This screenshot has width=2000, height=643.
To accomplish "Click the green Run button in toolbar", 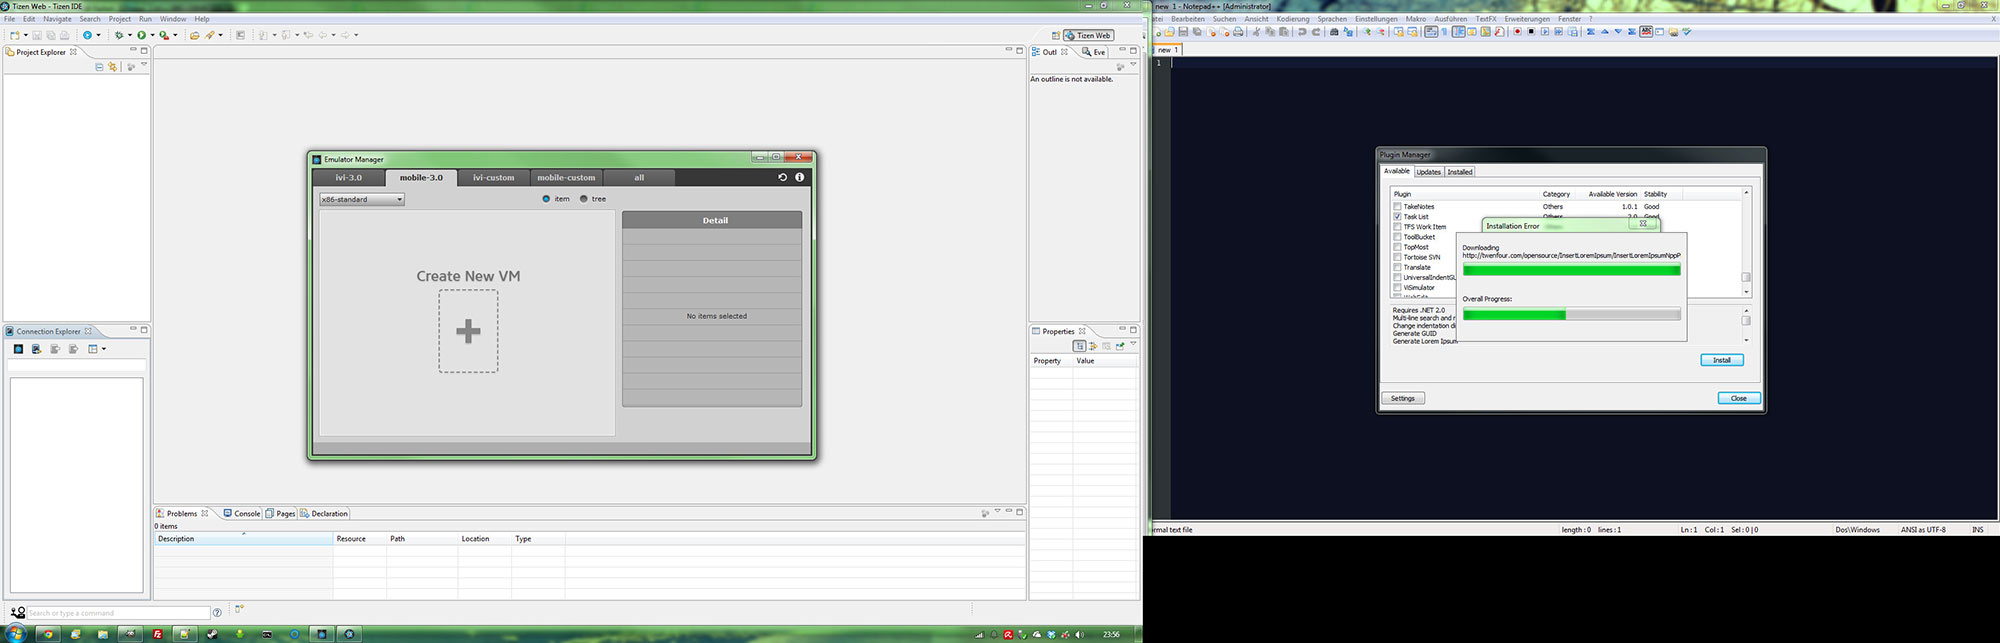I will 141,35.
